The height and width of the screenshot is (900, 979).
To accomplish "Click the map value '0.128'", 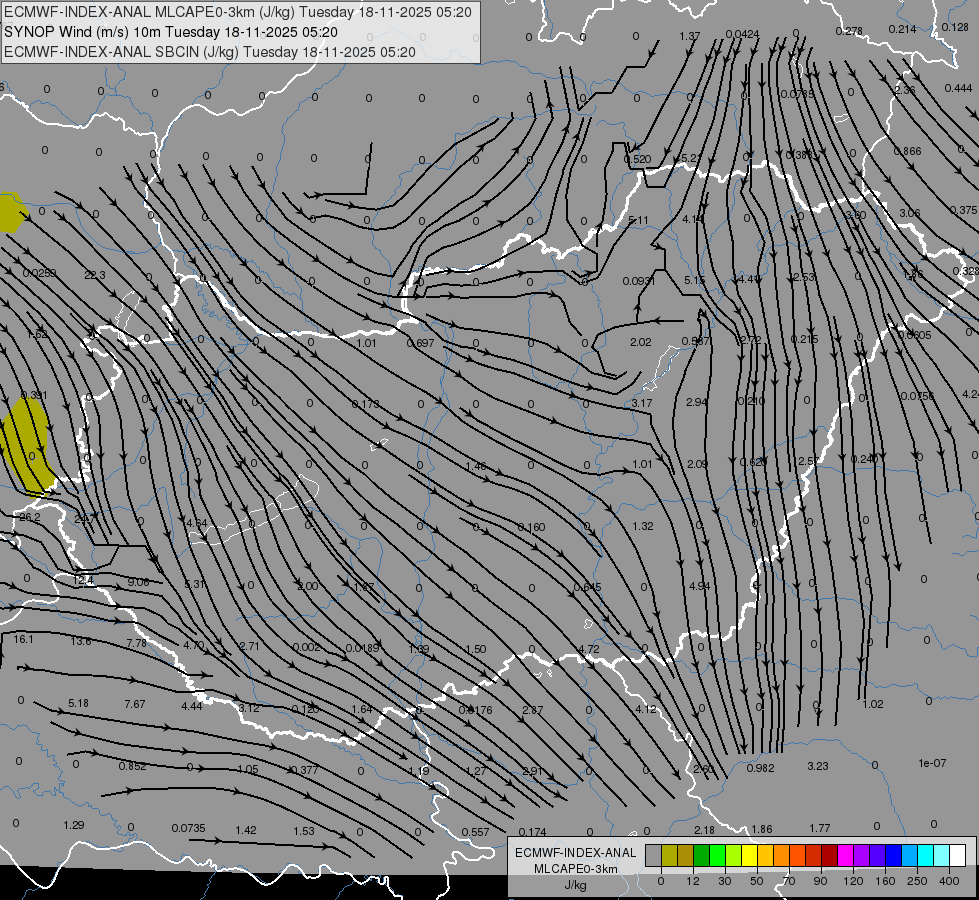I will (955, 27).
